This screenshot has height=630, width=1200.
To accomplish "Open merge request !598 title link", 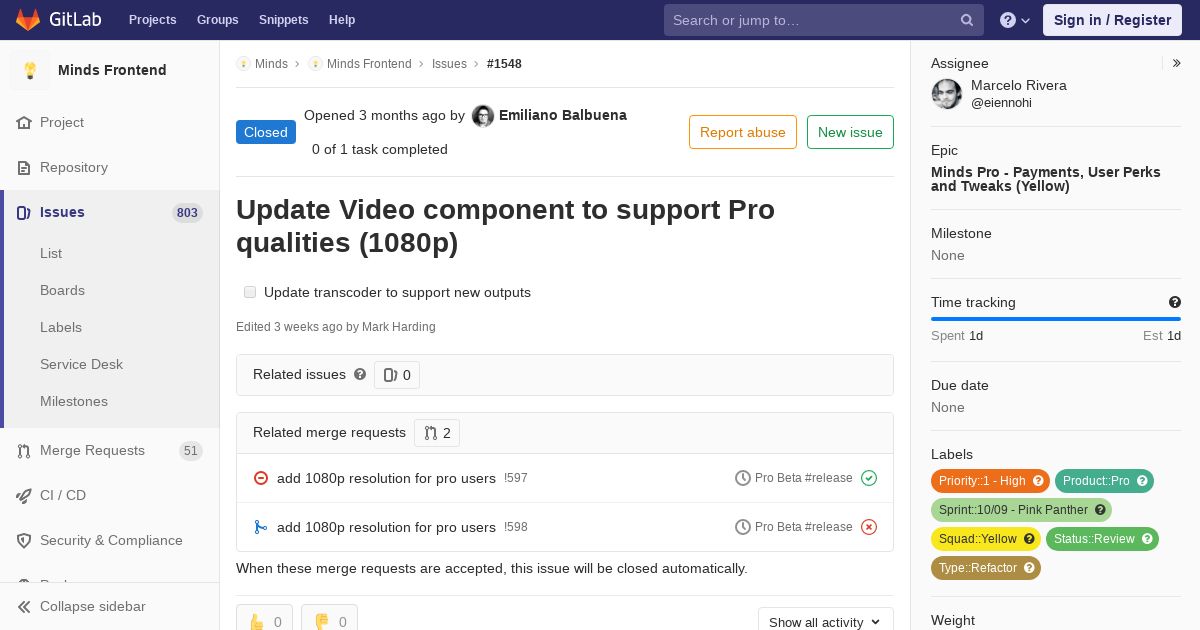I will (x=386, y=527).
